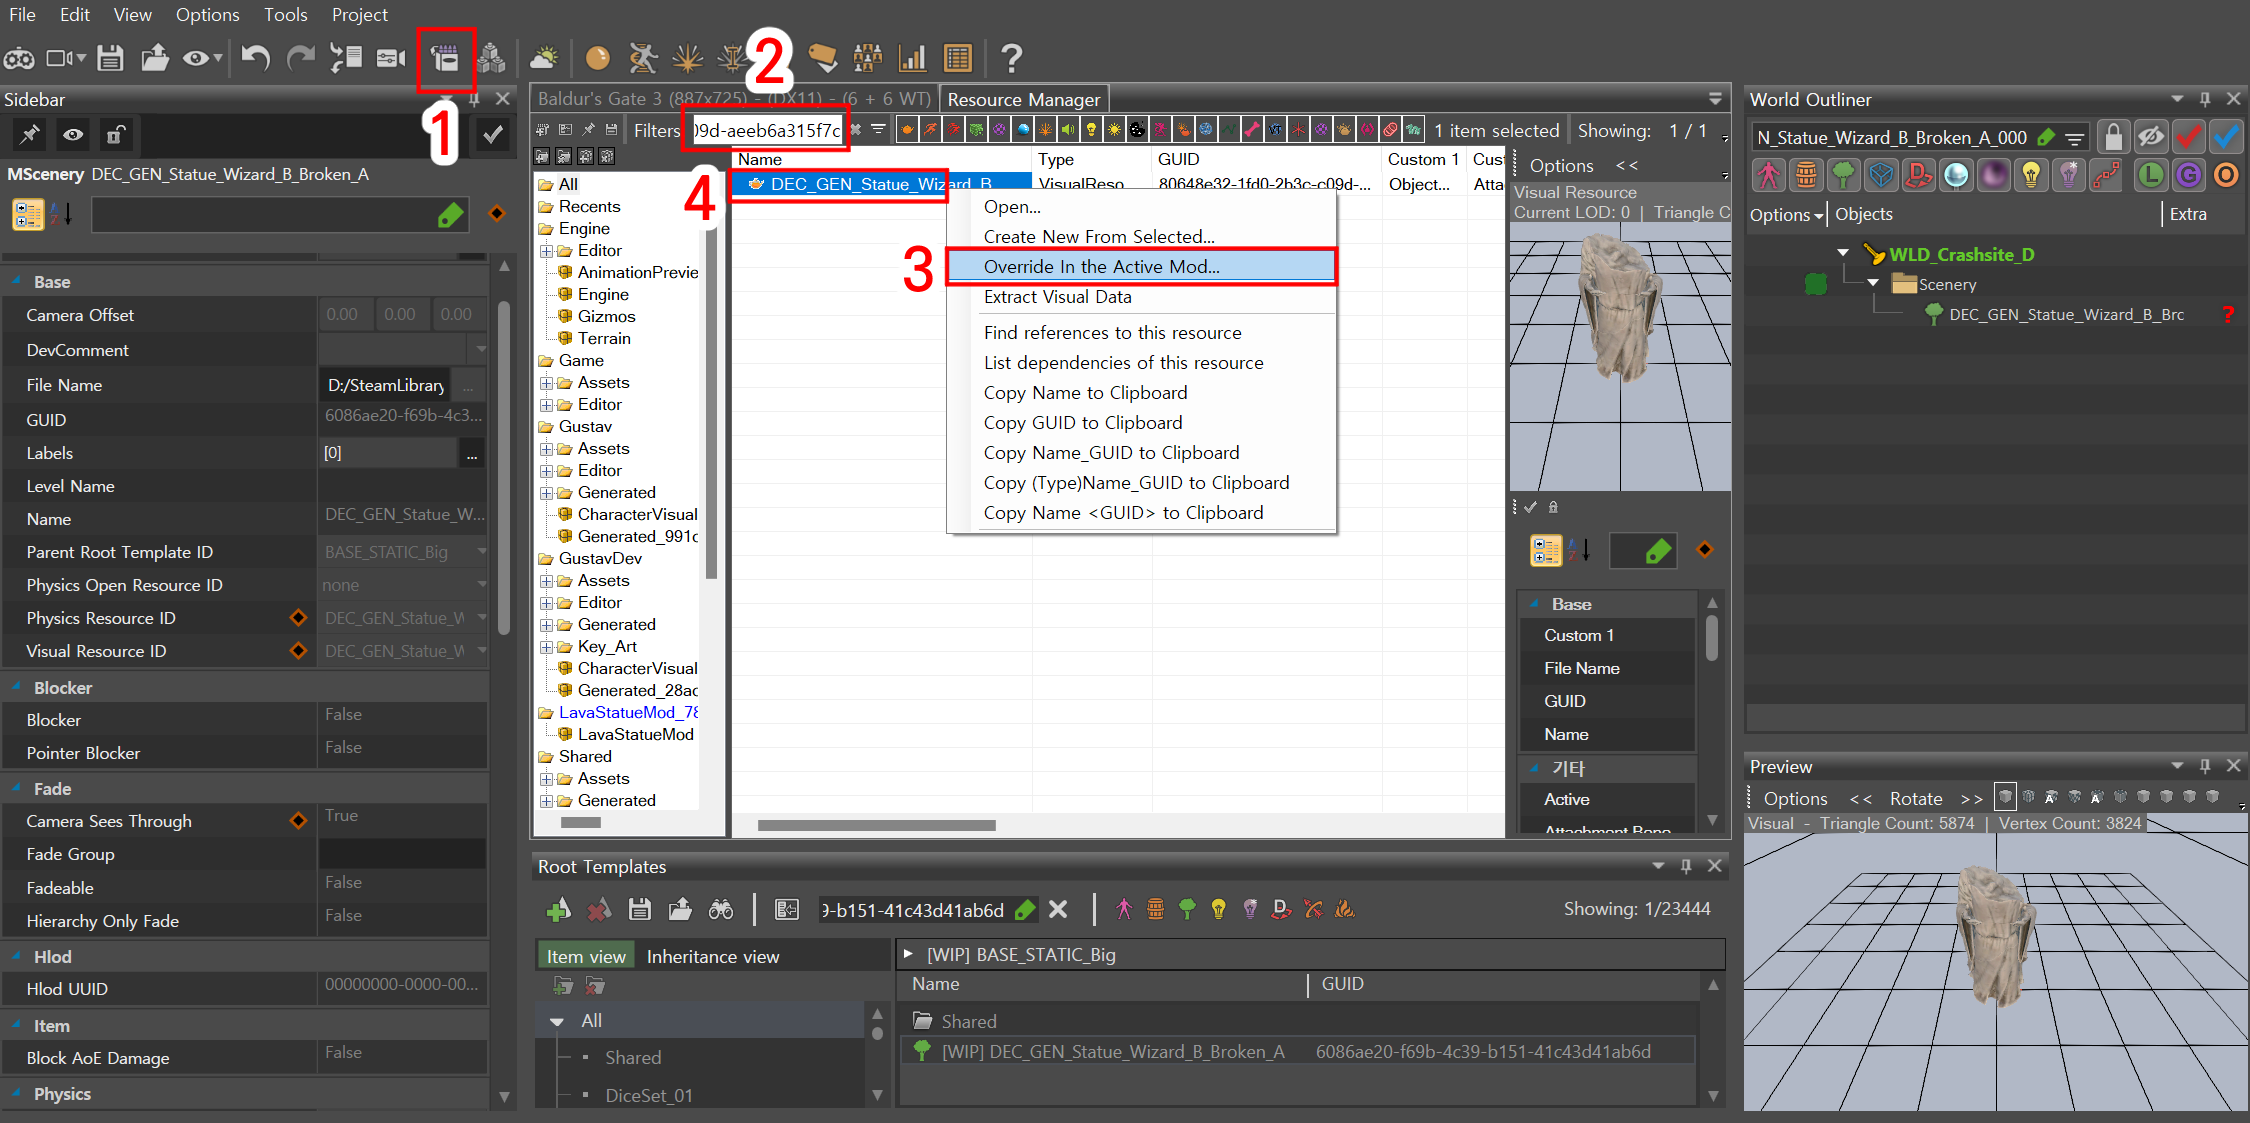This screenshot has width=2250, height=1123.
Task: Choose Override In the Active Mod
Action: (1101, 267)
